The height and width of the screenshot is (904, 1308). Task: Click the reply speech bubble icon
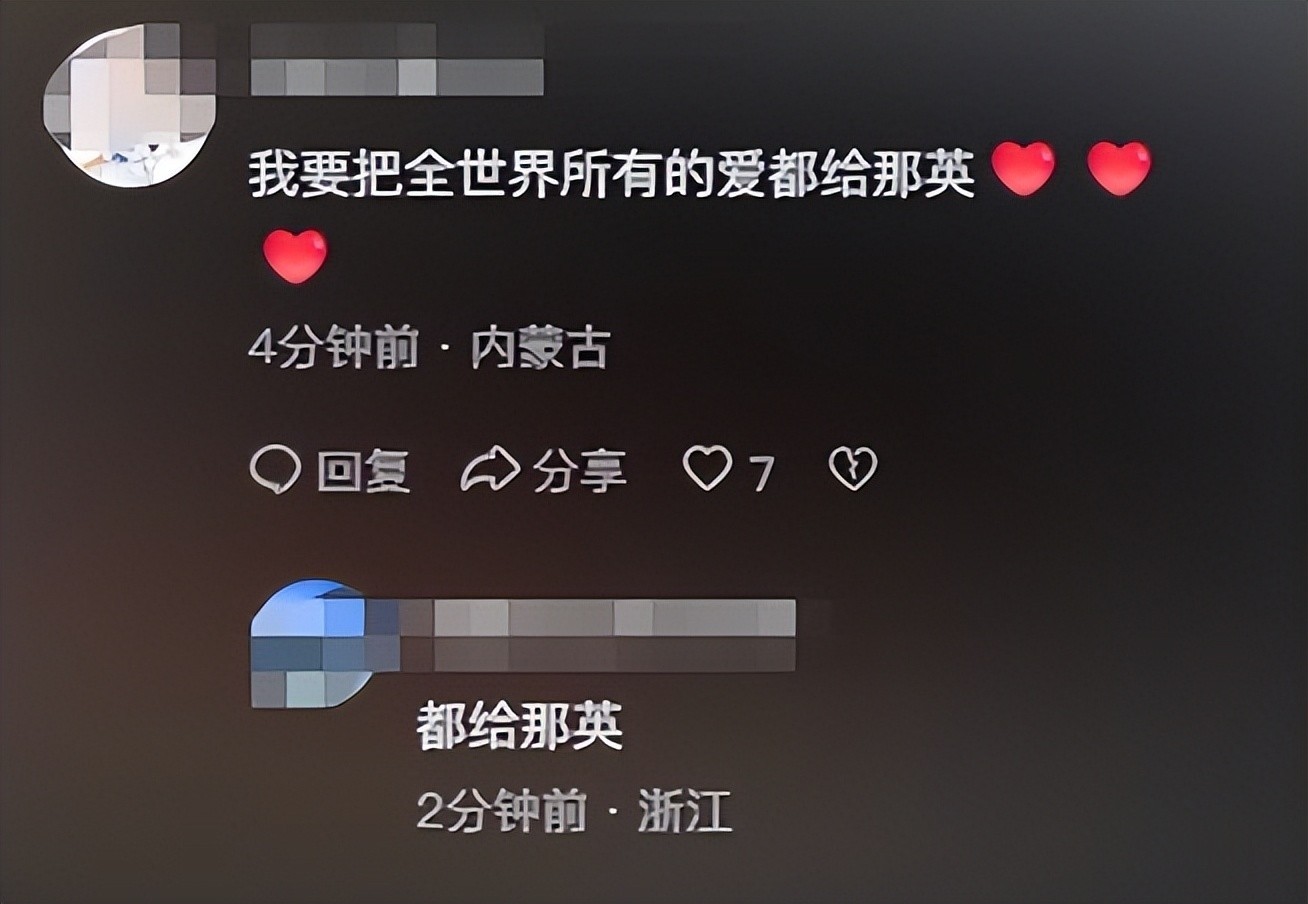point(275,469)
